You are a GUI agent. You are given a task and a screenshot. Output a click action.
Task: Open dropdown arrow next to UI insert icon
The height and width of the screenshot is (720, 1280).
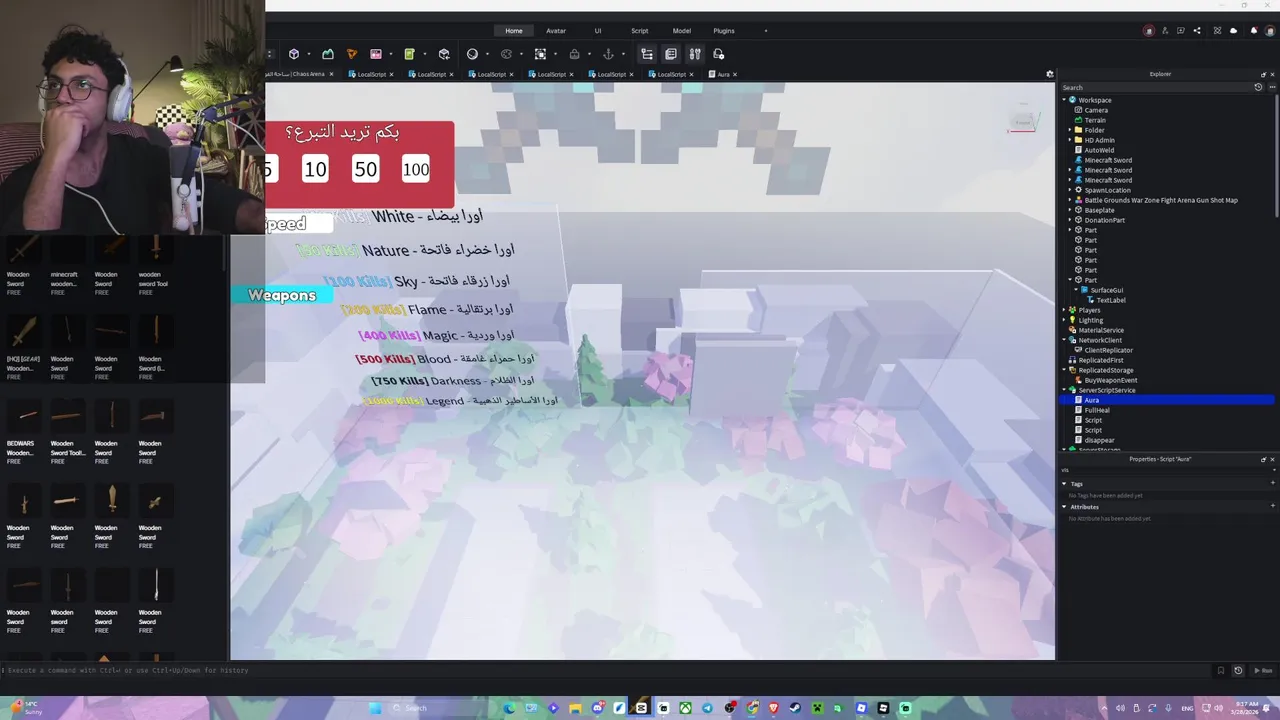click(390, 54)
